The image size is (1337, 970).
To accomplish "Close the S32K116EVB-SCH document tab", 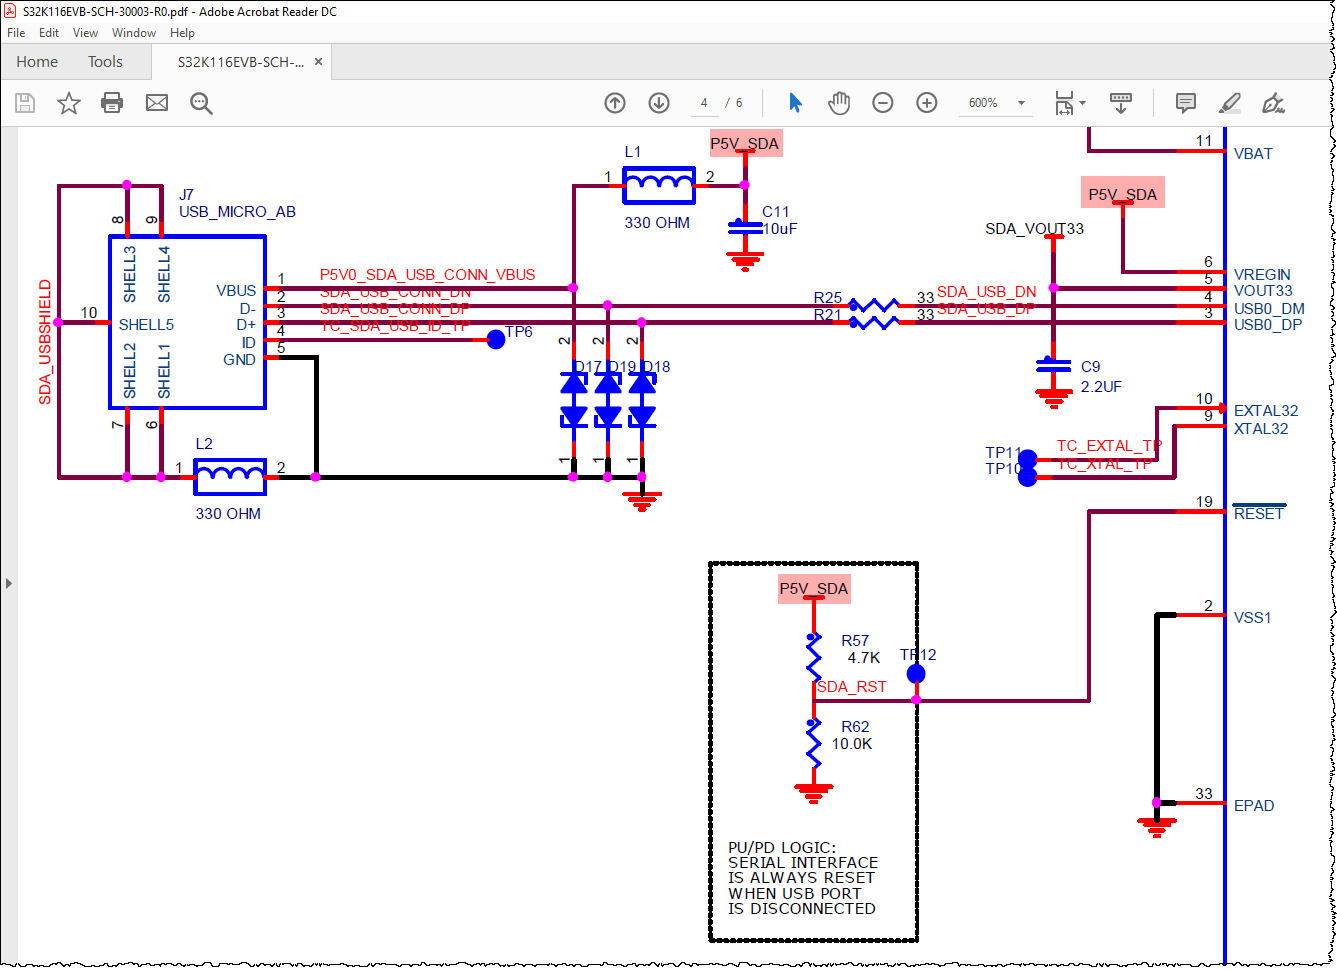I will pyautogui.click(x=318, y=62).
